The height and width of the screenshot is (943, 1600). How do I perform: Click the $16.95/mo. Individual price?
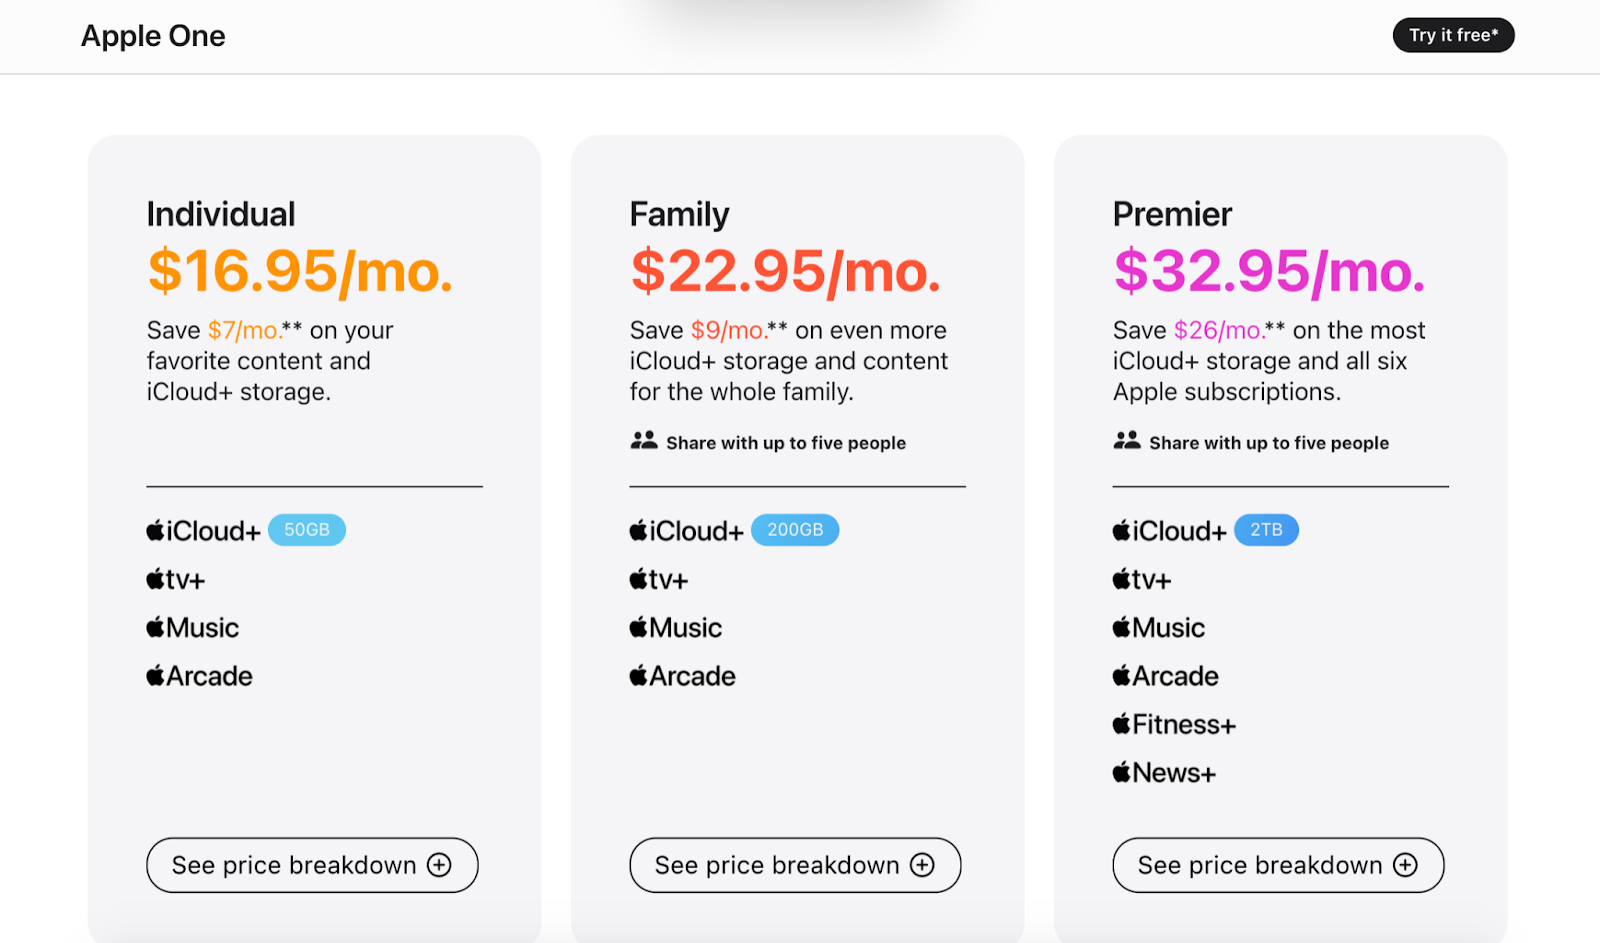tap(300, 271)
